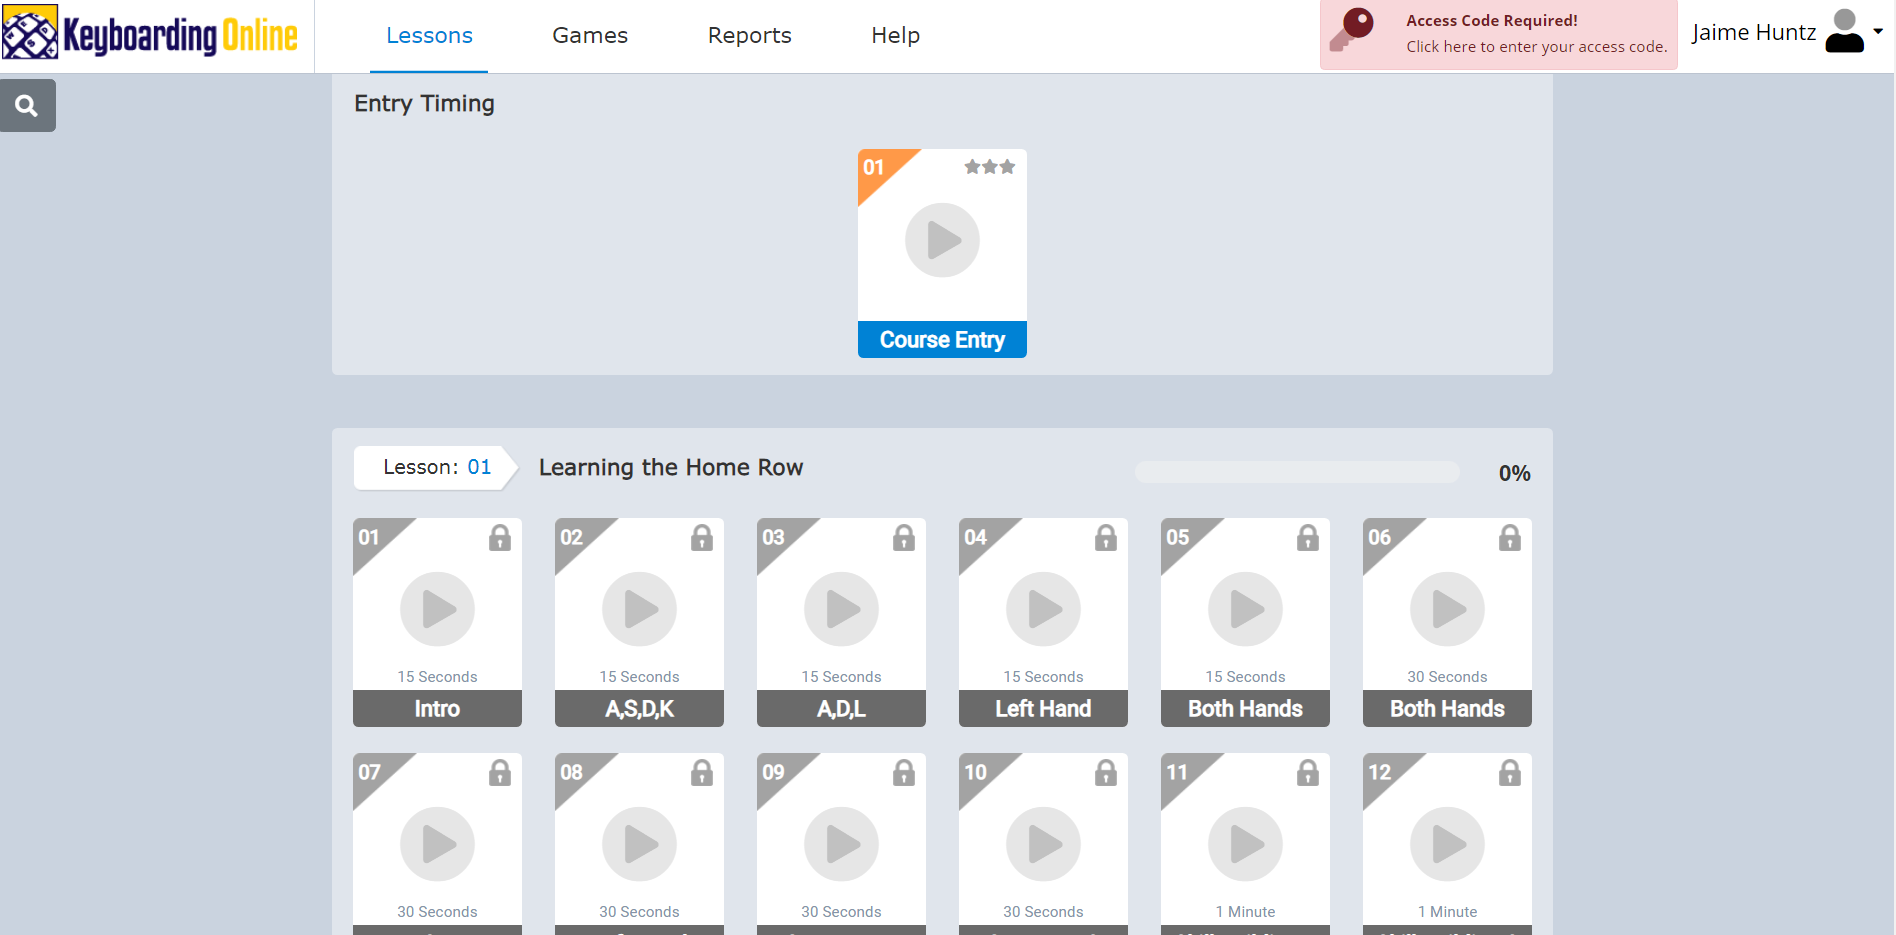Click the Keyboarding Online logo
The height and width of the screenshot is (935, 1896).
click(151, 34)
